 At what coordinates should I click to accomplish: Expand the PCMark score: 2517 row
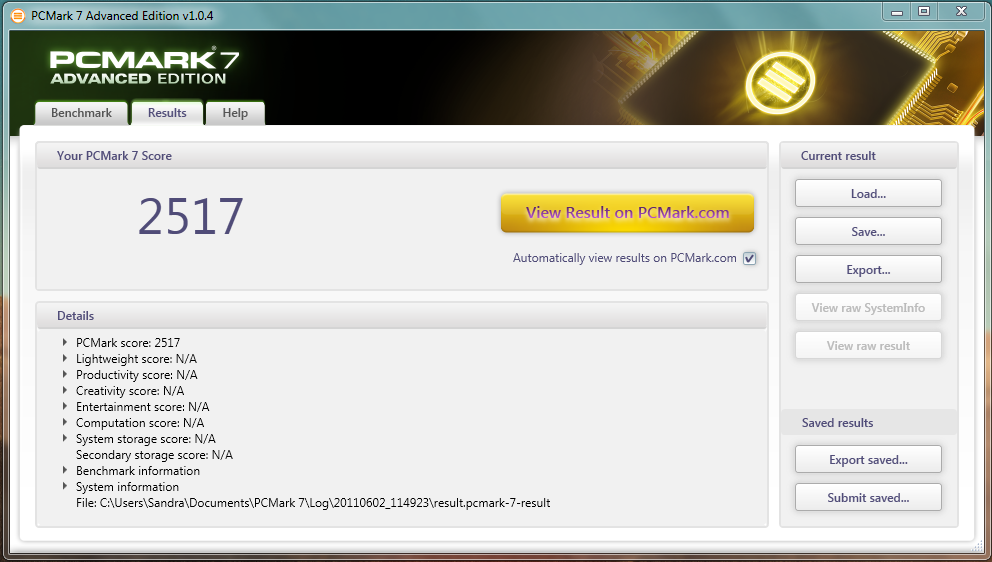[65, 342]
